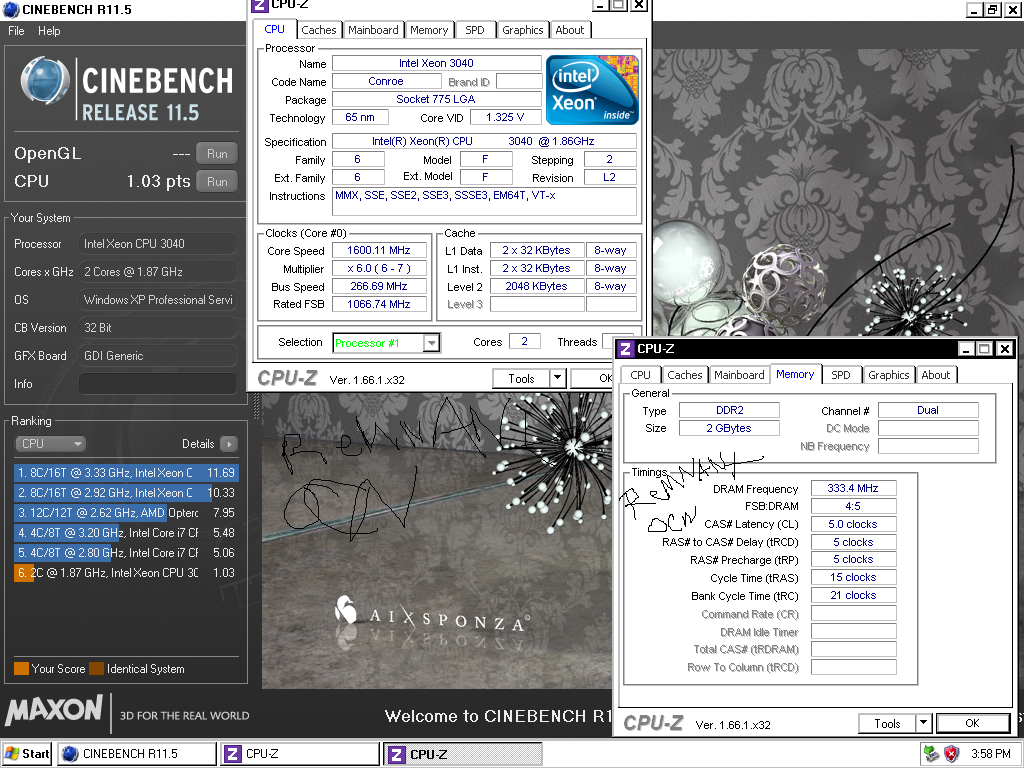Click the Rated FSB value 1066.74 MHz
The height and width of the screenshot is (768, 1024).
pos(379,304)
